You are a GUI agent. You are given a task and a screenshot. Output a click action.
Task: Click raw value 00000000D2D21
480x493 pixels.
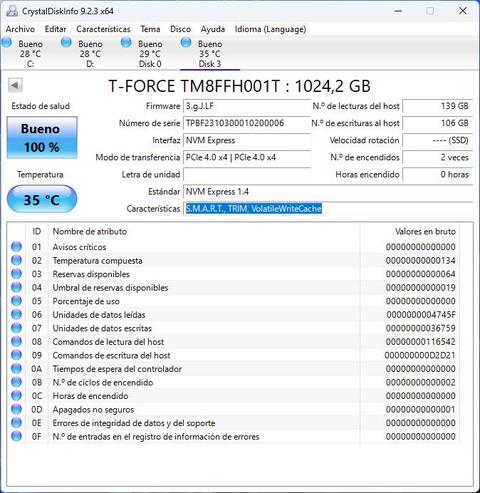(420, 355)
